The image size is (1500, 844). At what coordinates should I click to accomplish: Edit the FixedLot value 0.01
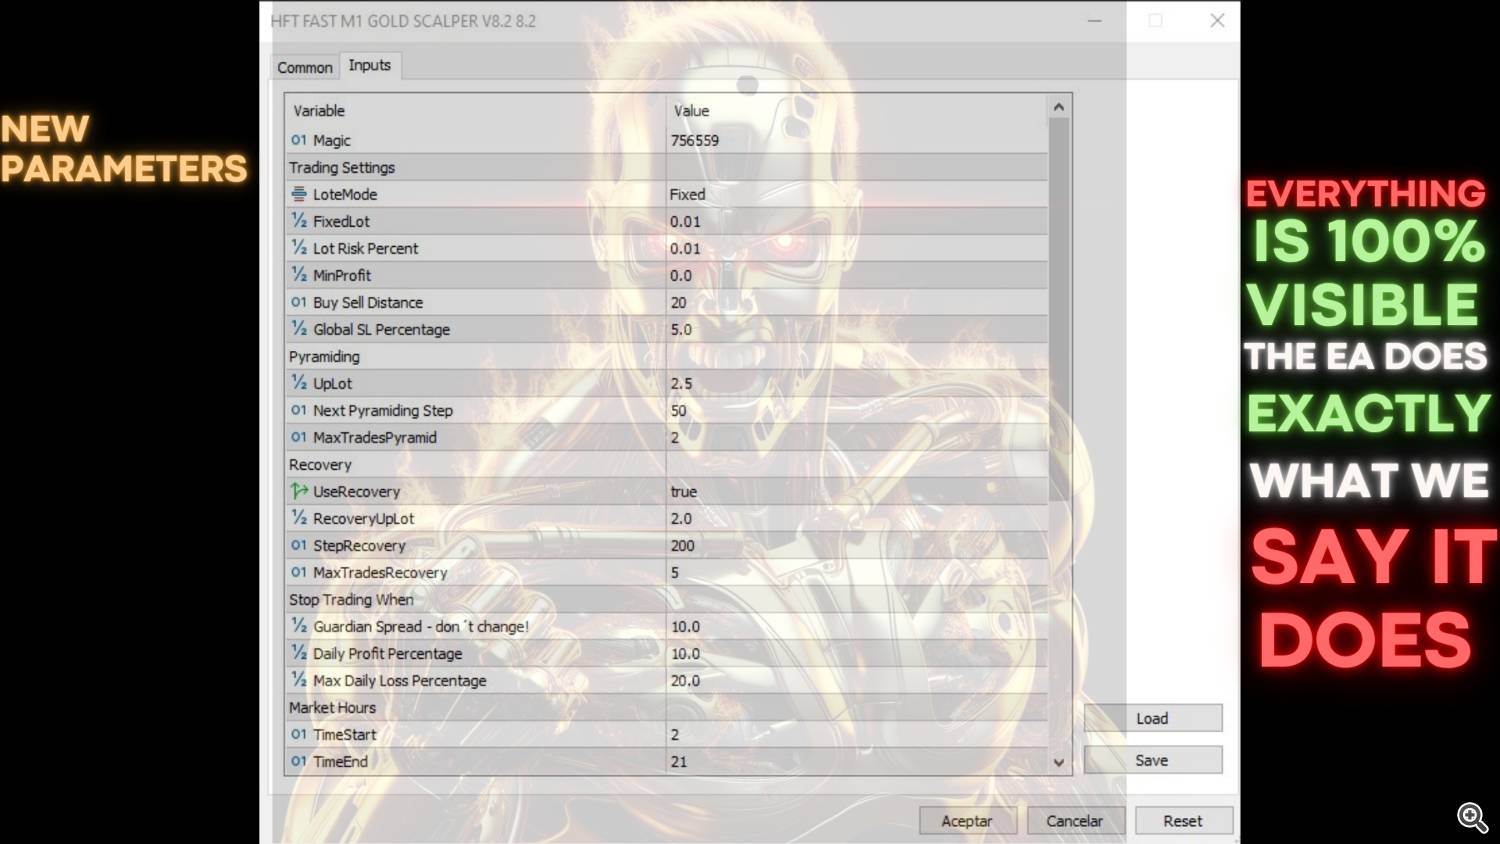857,221
